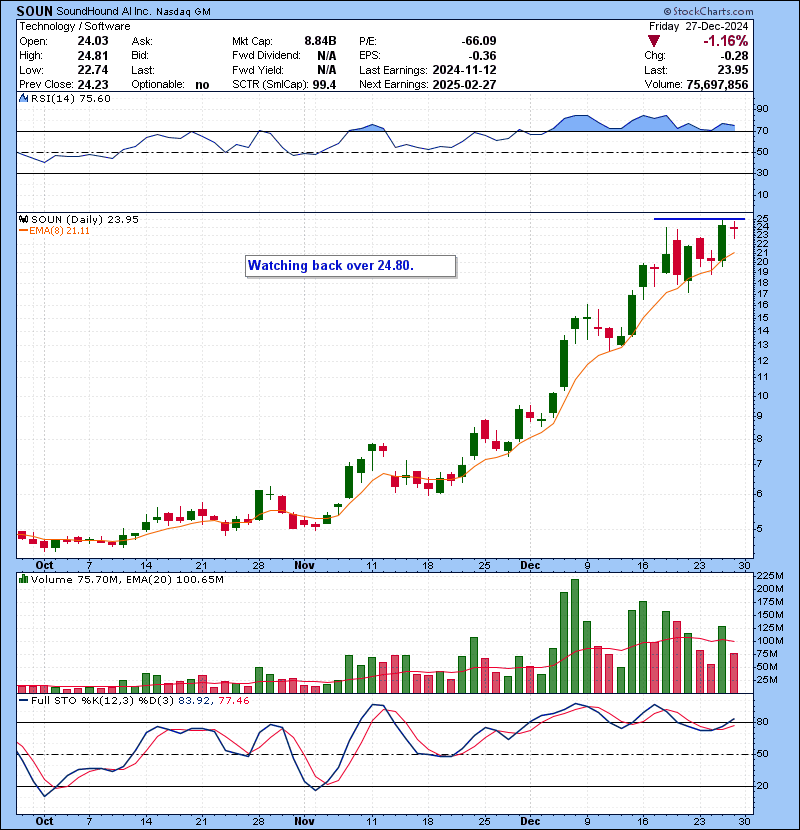Screen dimensions: 800x830
Task: Click the SOUN ticker symbol in the header
Action: [x=35, y=11]
